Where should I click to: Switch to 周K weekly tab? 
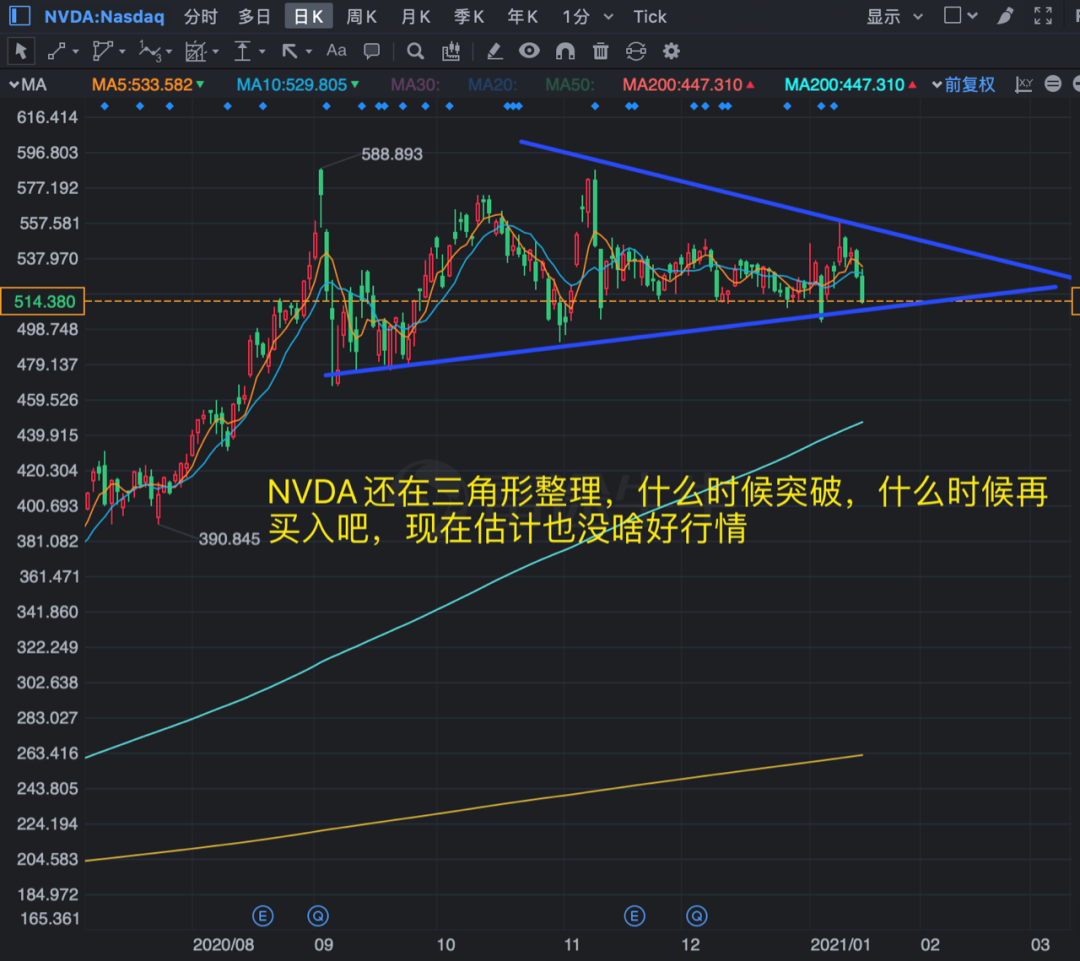click(362, 17)
